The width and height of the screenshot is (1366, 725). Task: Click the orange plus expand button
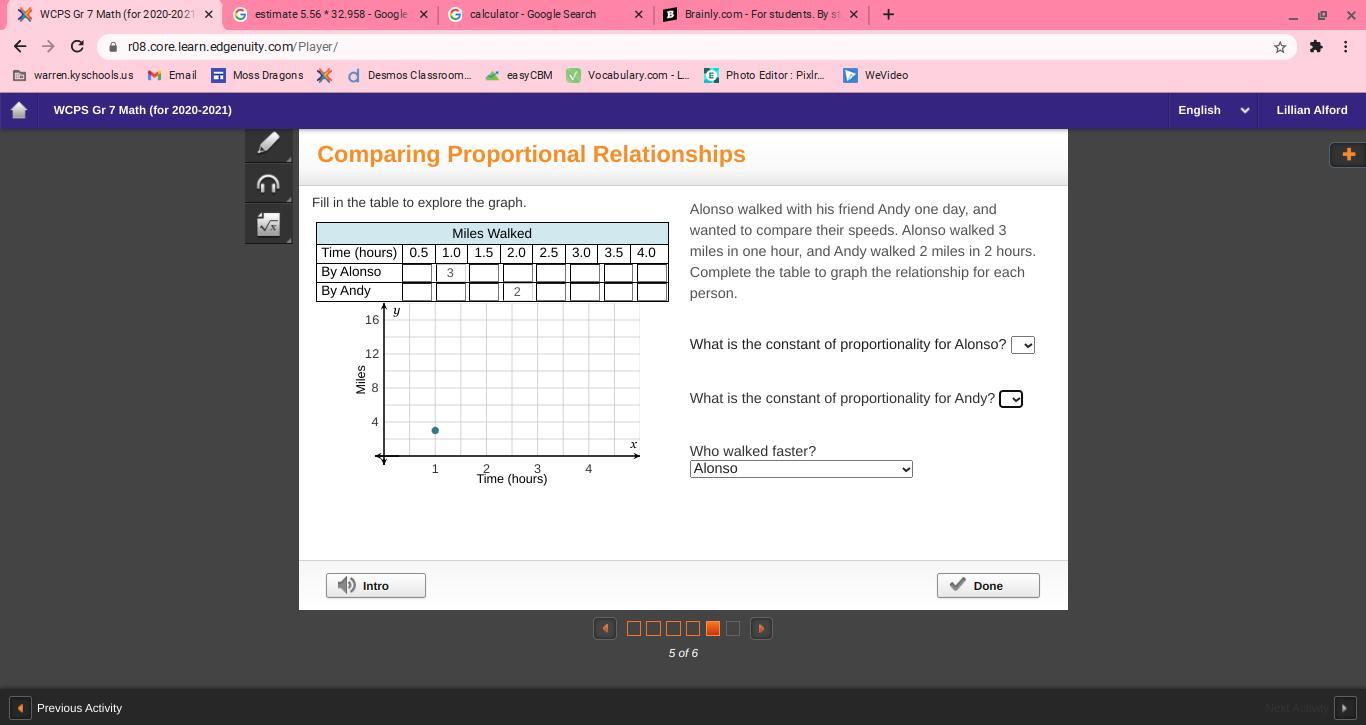tap(1348, 154)
